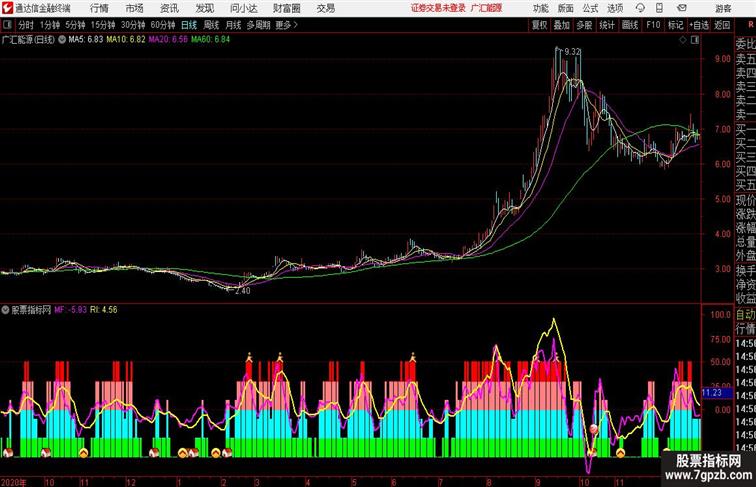The image size is (756, 487).
Task: Click the red 广汇能源 stock name link
Action: [486, 8]
